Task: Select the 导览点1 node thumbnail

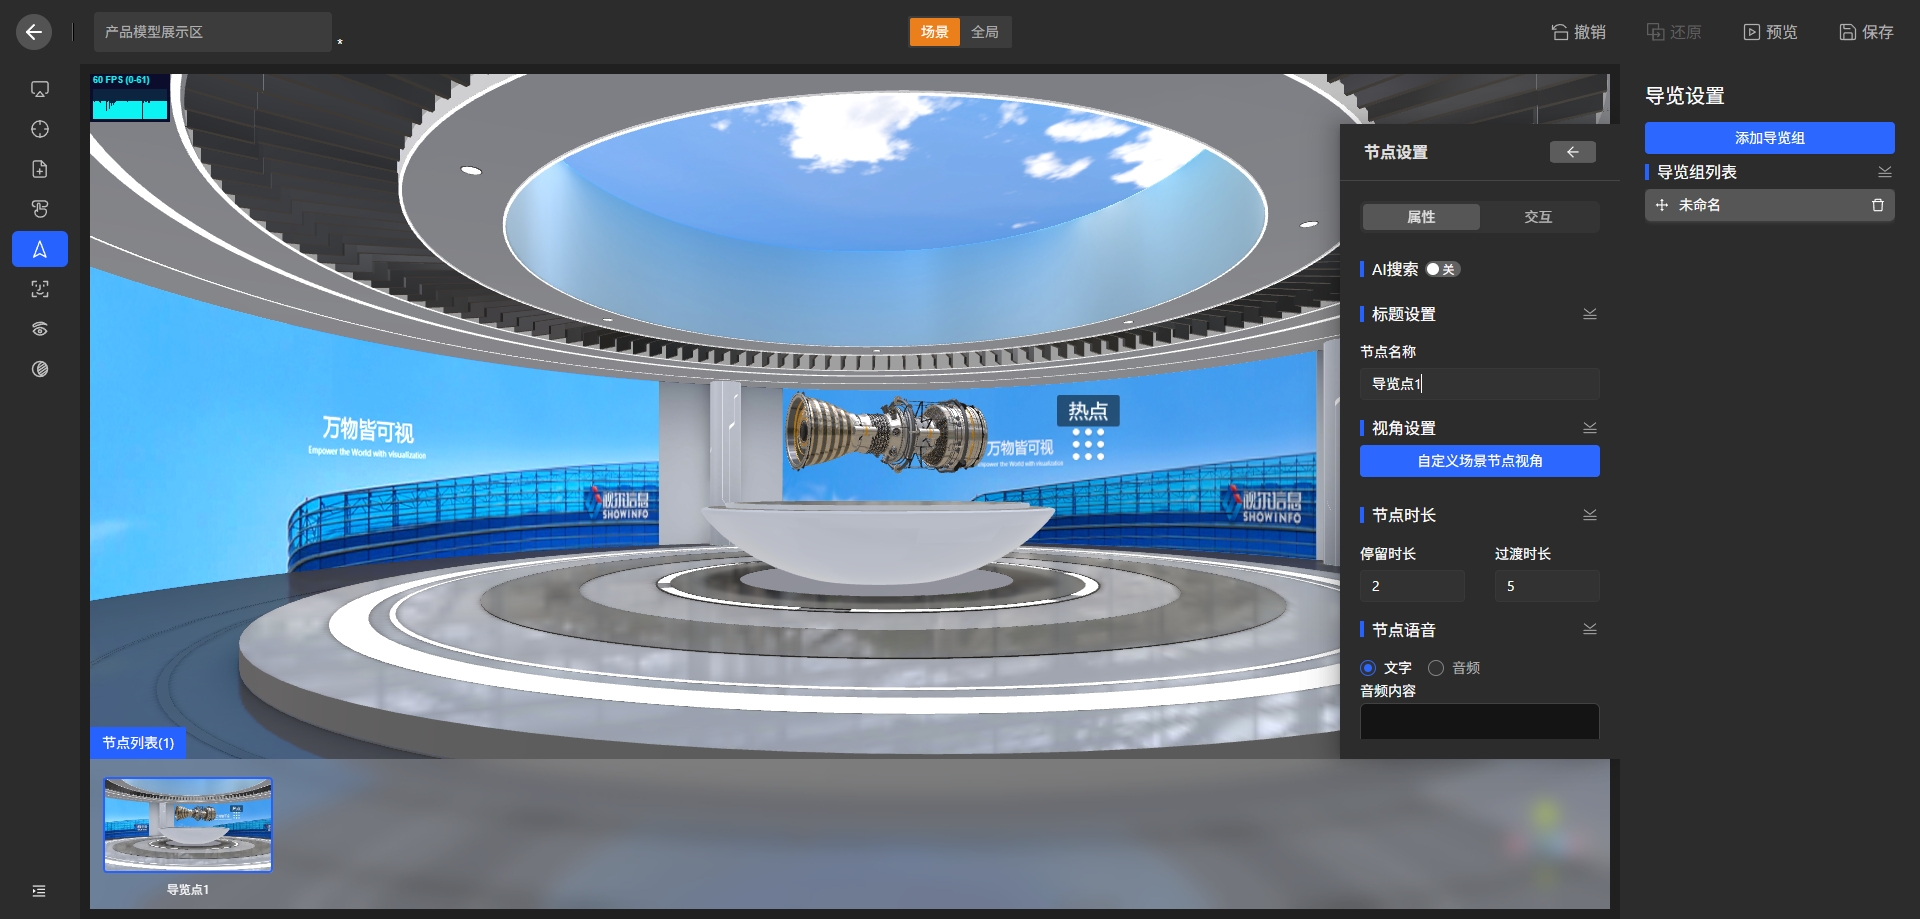Action: pos(188,825)
